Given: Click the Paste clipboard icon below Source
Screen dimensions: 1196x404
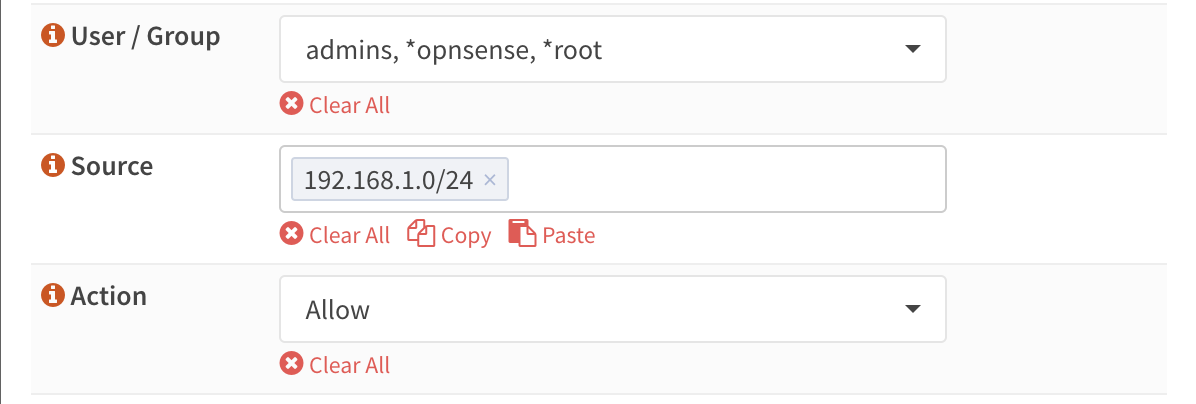Looking at the screenshot, I should click(522, 235).
